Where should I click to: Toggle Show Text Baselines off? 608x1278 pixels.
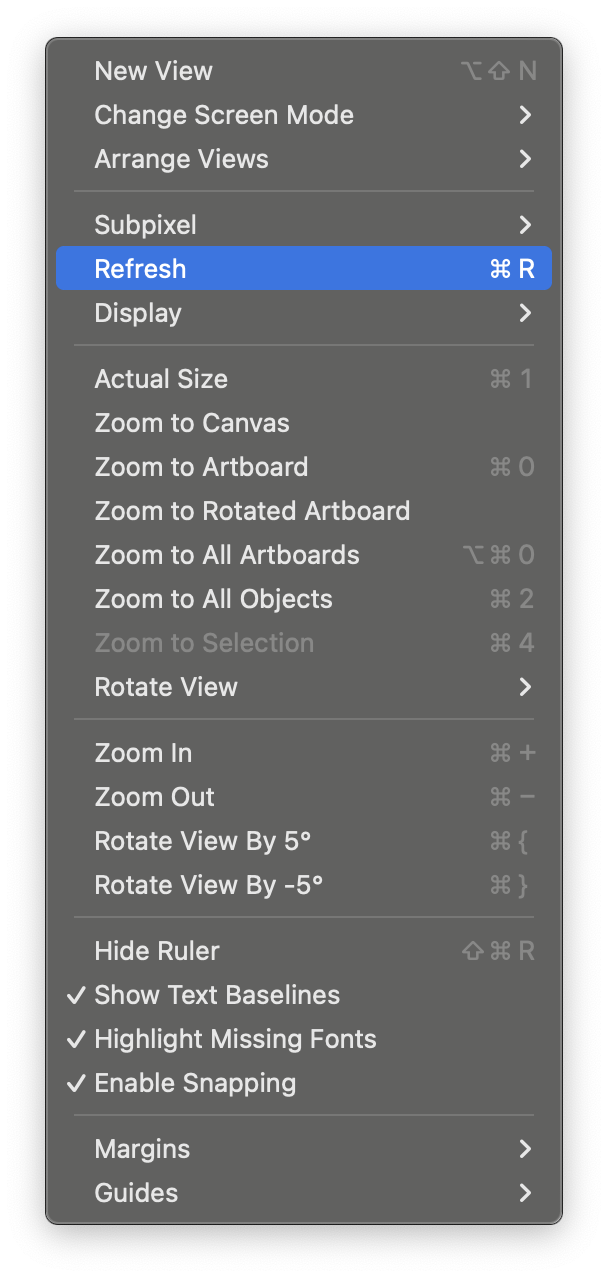coord(217,995)
